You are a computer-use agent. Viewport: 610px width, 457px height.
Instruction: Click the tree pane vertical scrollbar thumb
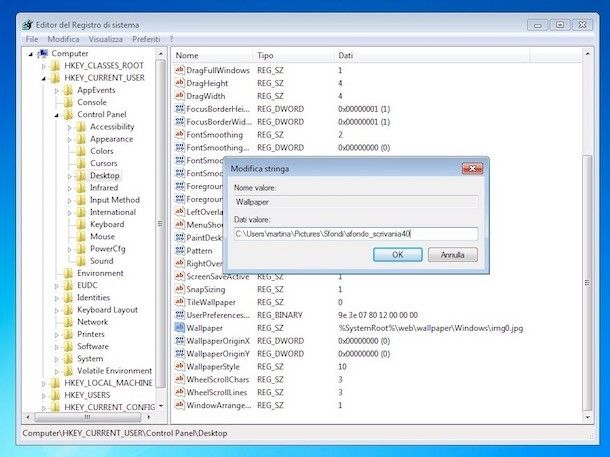160,224
